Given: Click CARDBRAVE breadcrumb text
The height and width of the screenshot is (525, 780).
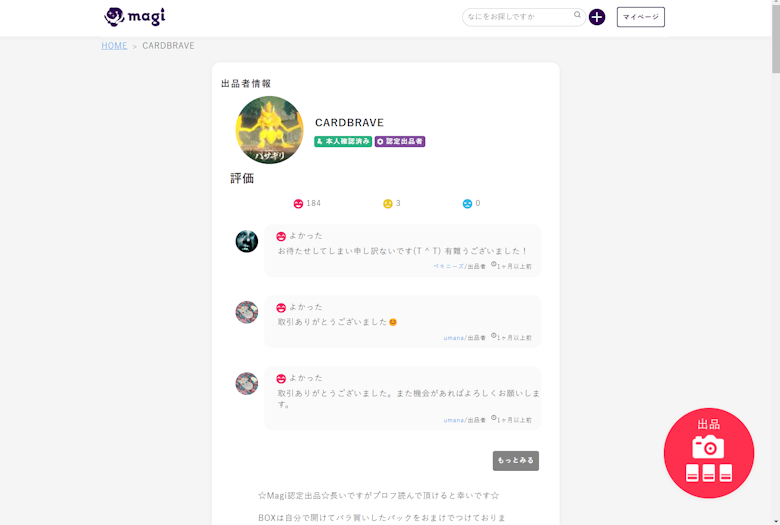Looking at the screenshot, I should pos(168,46).
